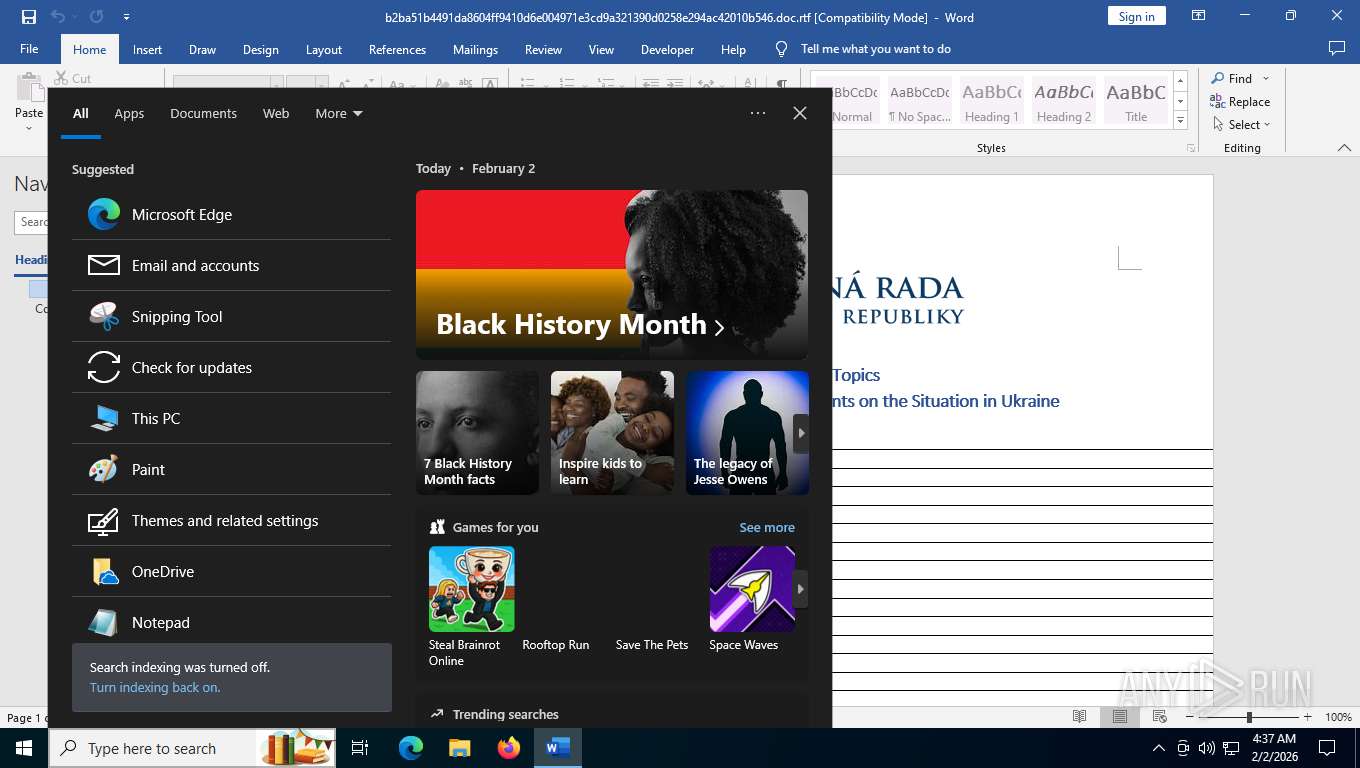This screenshot has height=768, width=1360.
Task: Click Windows Start button
Action: pos(24,748)
